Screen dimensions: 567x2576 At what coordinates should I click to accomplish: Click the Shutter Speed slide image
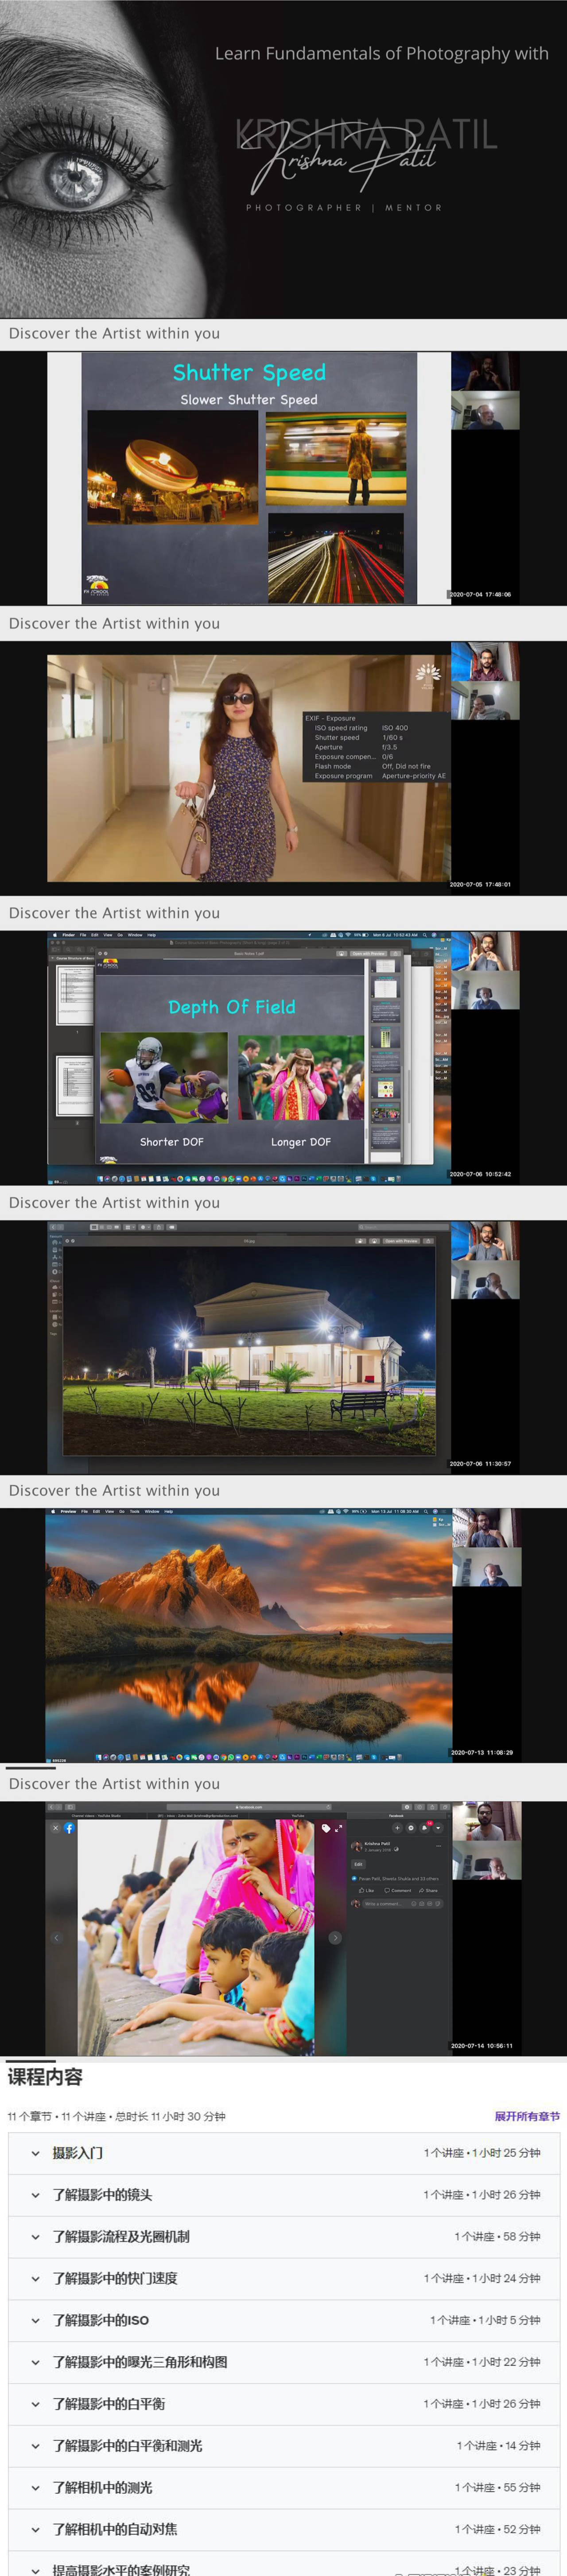(249, 478)
